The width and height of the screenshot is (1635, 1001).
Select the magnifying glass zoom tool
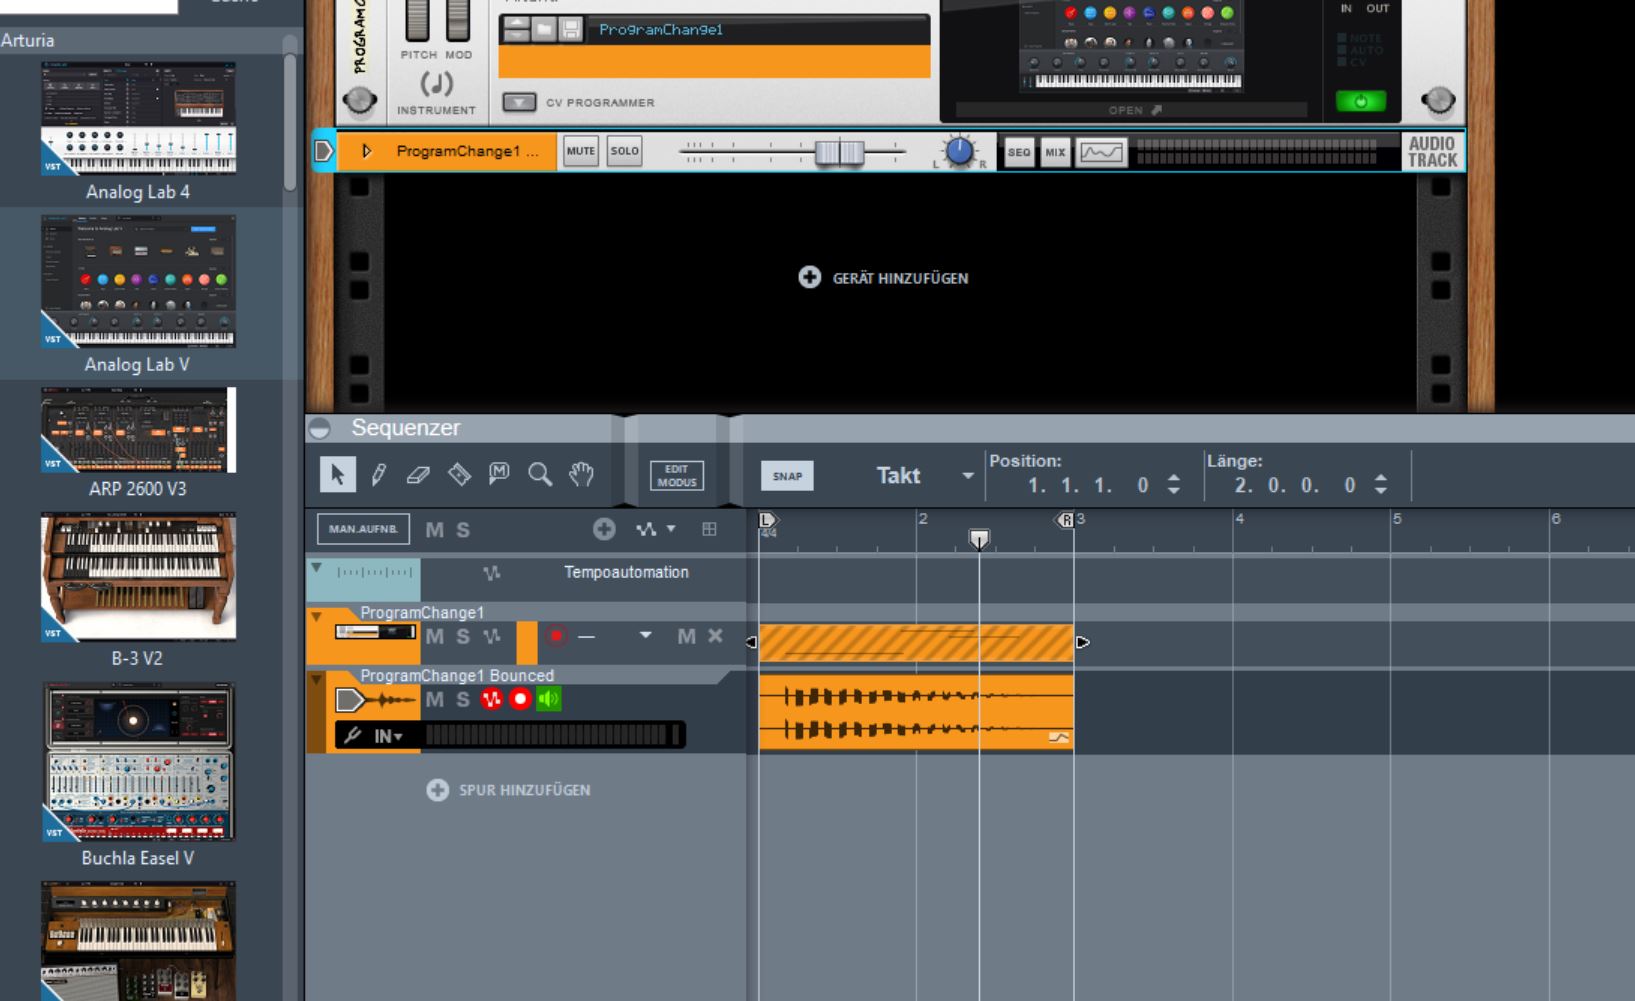coord(540,474)
